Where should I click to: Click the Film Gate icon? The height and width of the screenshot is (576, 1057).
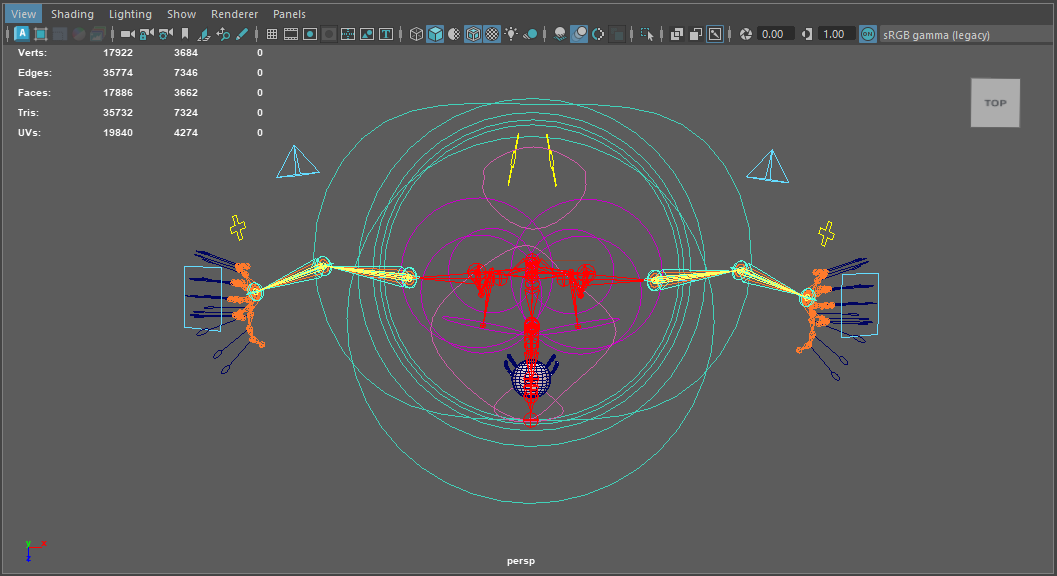point(291,34)
